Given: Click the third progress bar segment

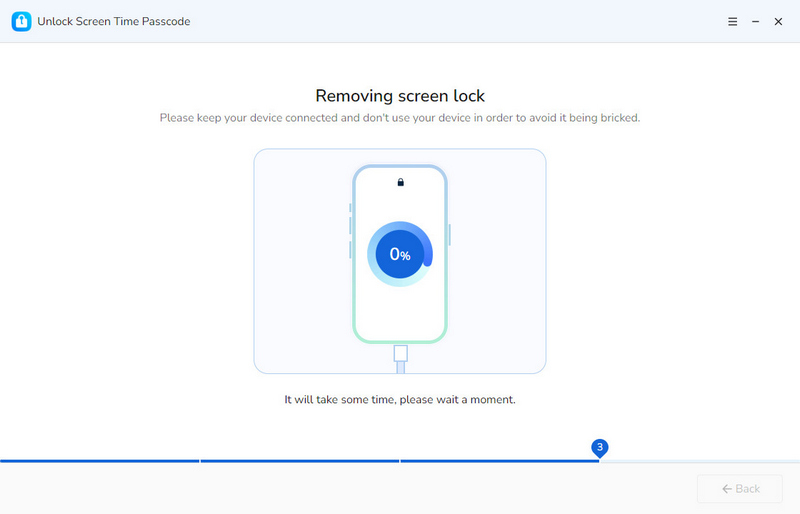Looking at the screenshot, I should click(500, 461).
